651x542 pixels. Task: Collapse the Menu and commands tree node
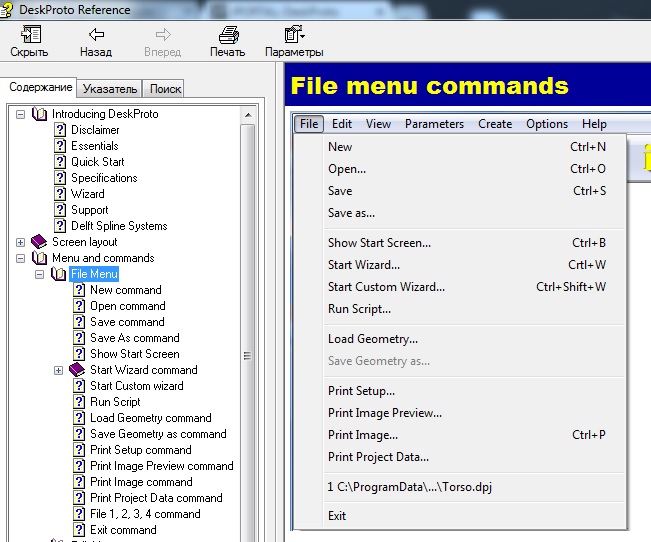pyautogui.click(x=20, y=258)
